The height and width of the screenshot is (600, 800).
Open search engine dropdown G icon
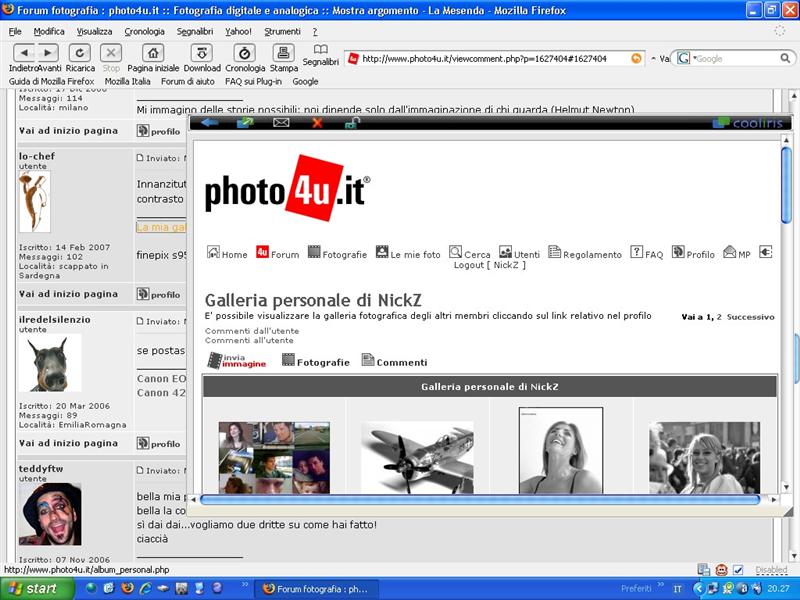tap(684, 59)
